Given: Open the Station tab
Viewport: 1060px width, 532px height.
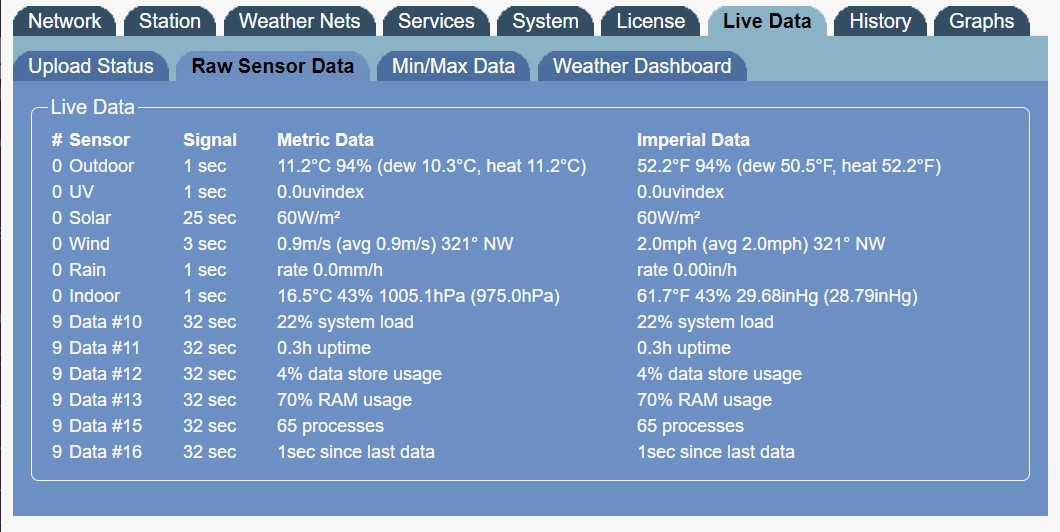Looking at the screenshot, I should (170, 22).
